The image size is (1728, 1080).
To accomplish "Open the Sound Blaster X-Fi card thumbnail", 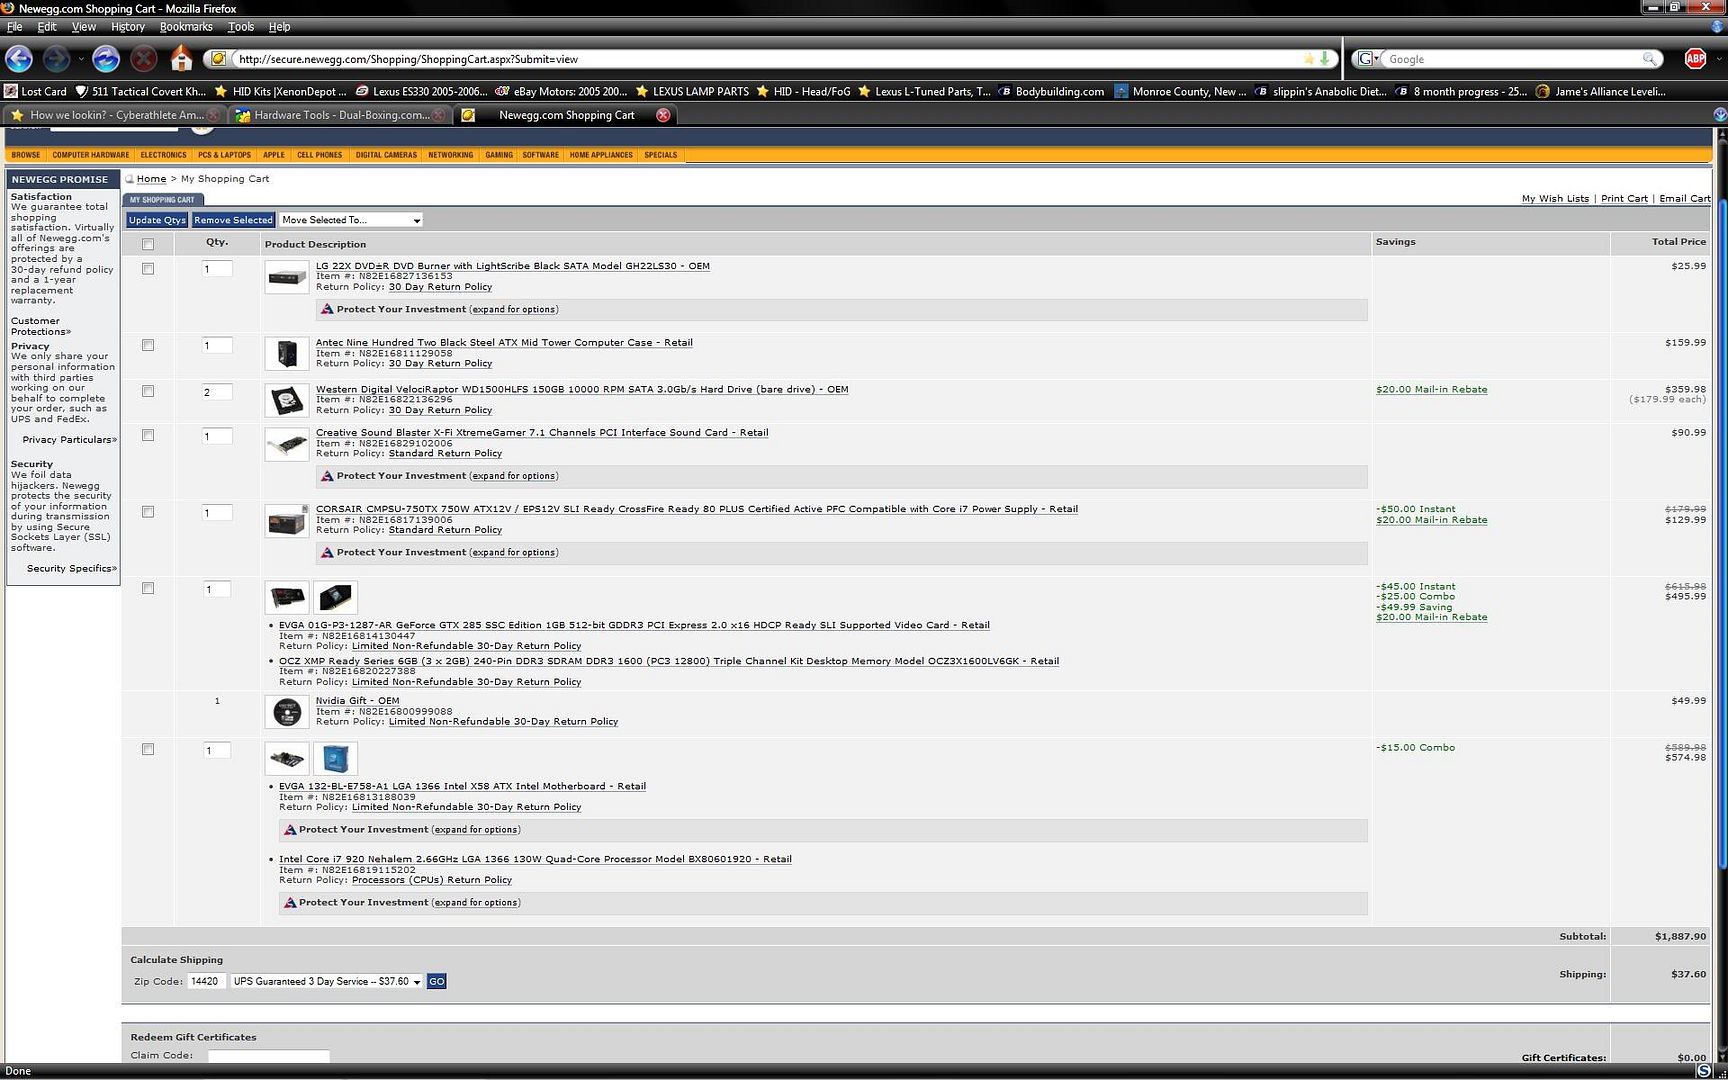I will (x=287, y=444).
